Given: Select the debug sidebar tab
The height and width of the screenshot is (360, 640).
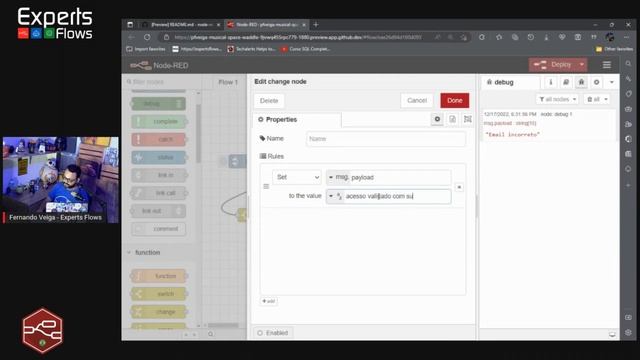Looking at the screenshot, I should pyautogui.click(x=510, y=82).
